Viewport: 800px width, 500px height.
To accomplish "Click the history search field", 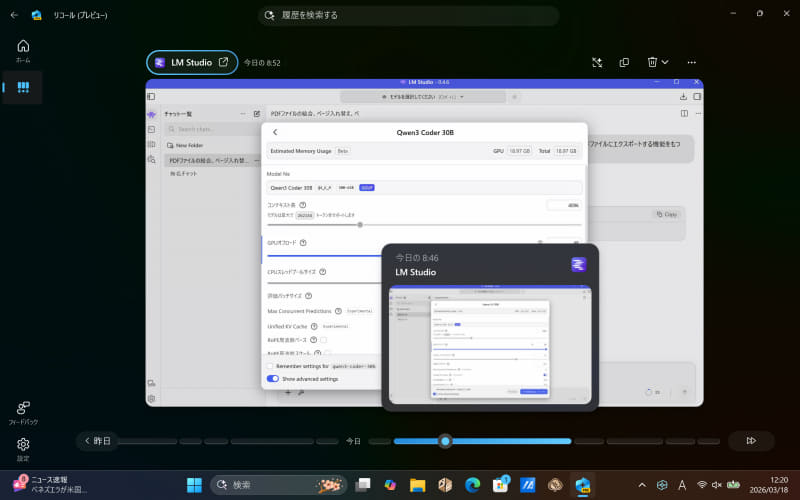I will point(408,15).
